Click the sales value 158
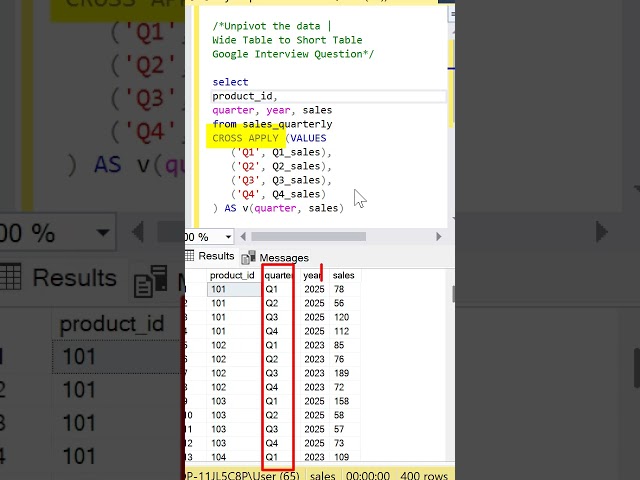The image size is (640, 480). (x=341, y=401)
